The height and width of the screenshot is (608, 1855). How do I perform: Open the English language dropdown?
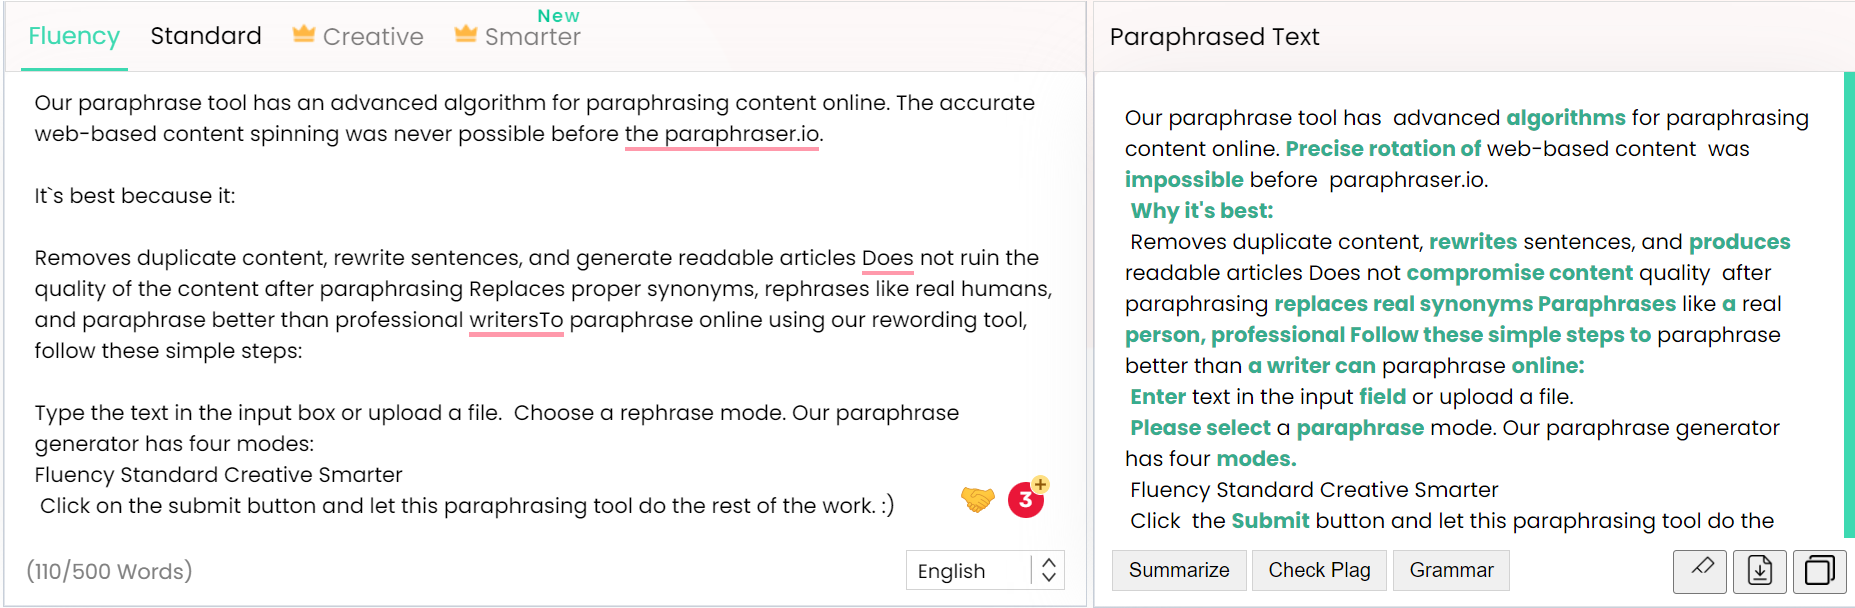pos(985,570)
